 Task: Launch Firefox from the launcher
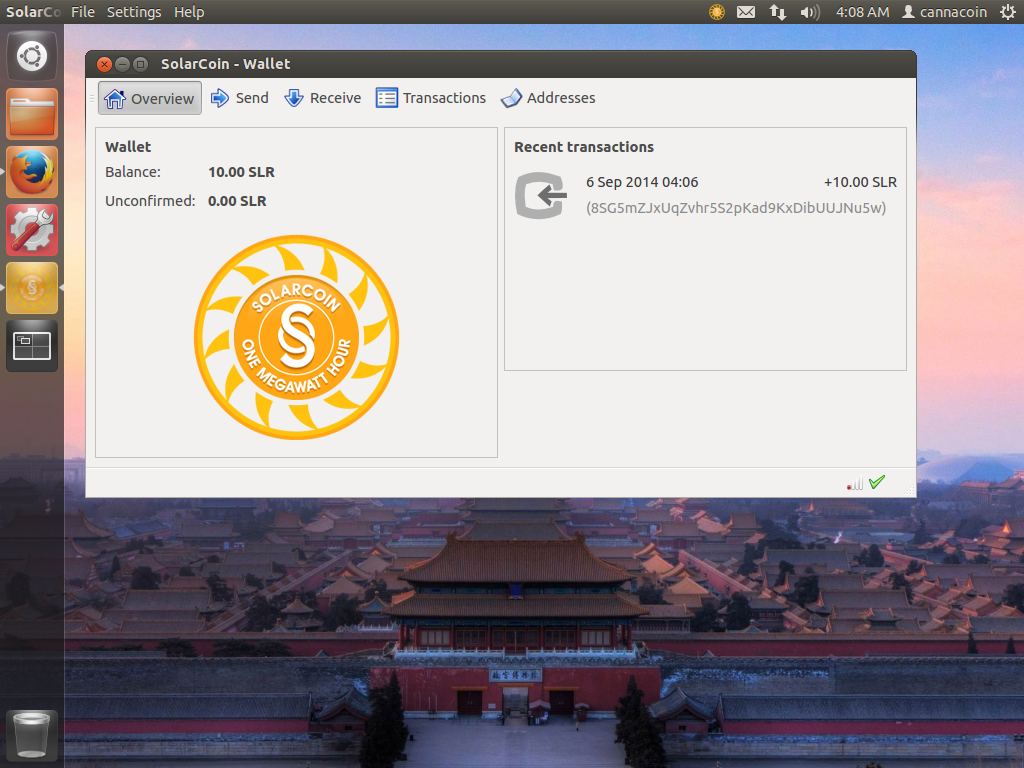[x=32, y=172]
